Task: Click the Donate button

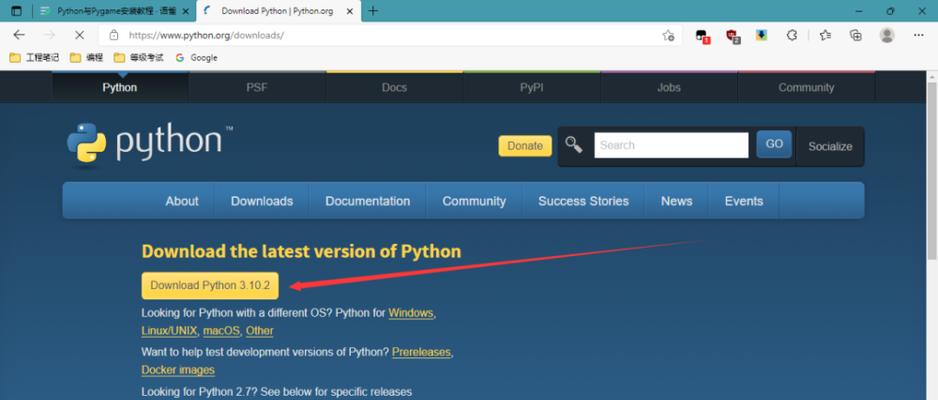Action: pos(525,146)
